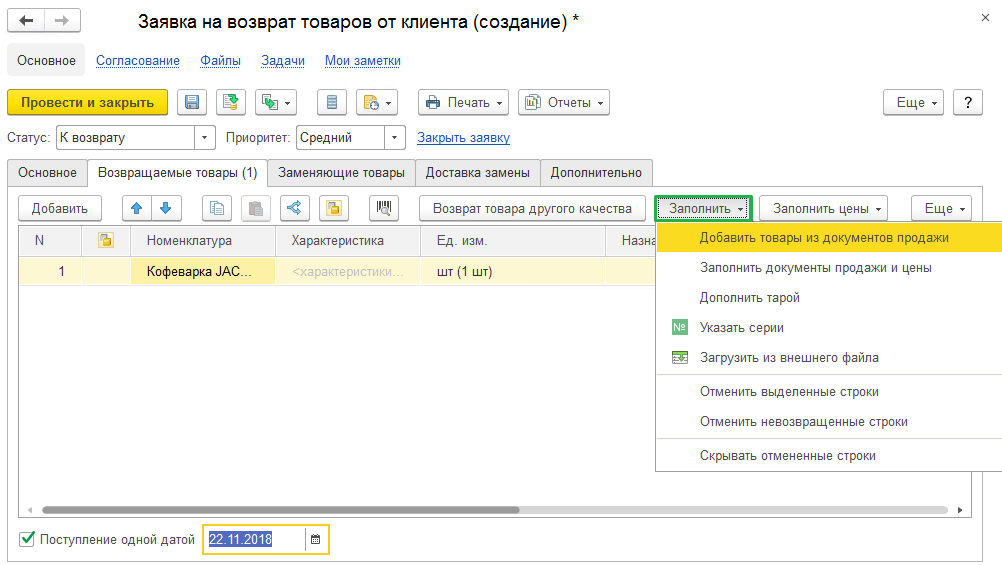Move row up with blue arrow

tap(137, 208)
